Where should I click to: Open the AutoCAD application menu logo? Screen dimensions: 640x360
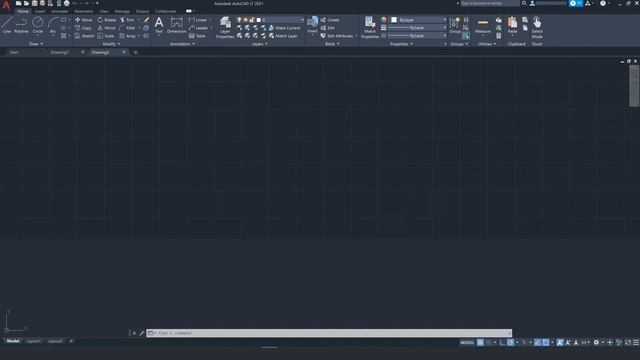click(x=6, y=5)
